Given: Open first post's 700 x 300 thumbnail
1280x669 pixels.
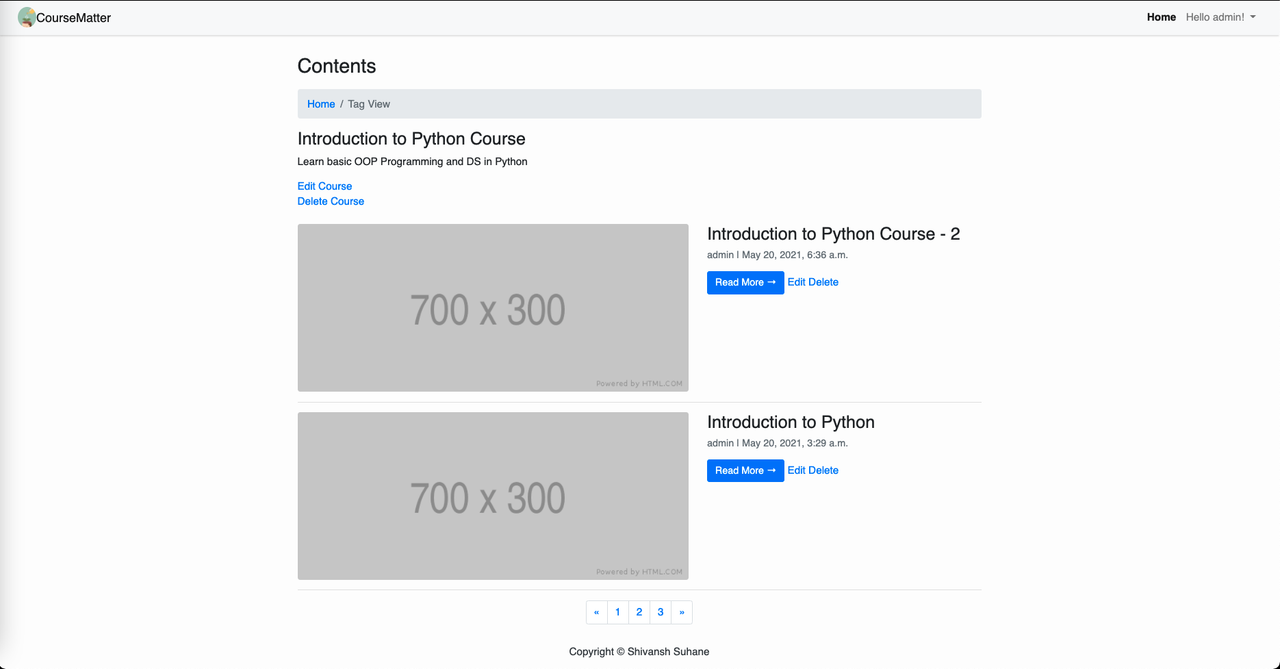Looking at the screenshot, I should [493, 308].
